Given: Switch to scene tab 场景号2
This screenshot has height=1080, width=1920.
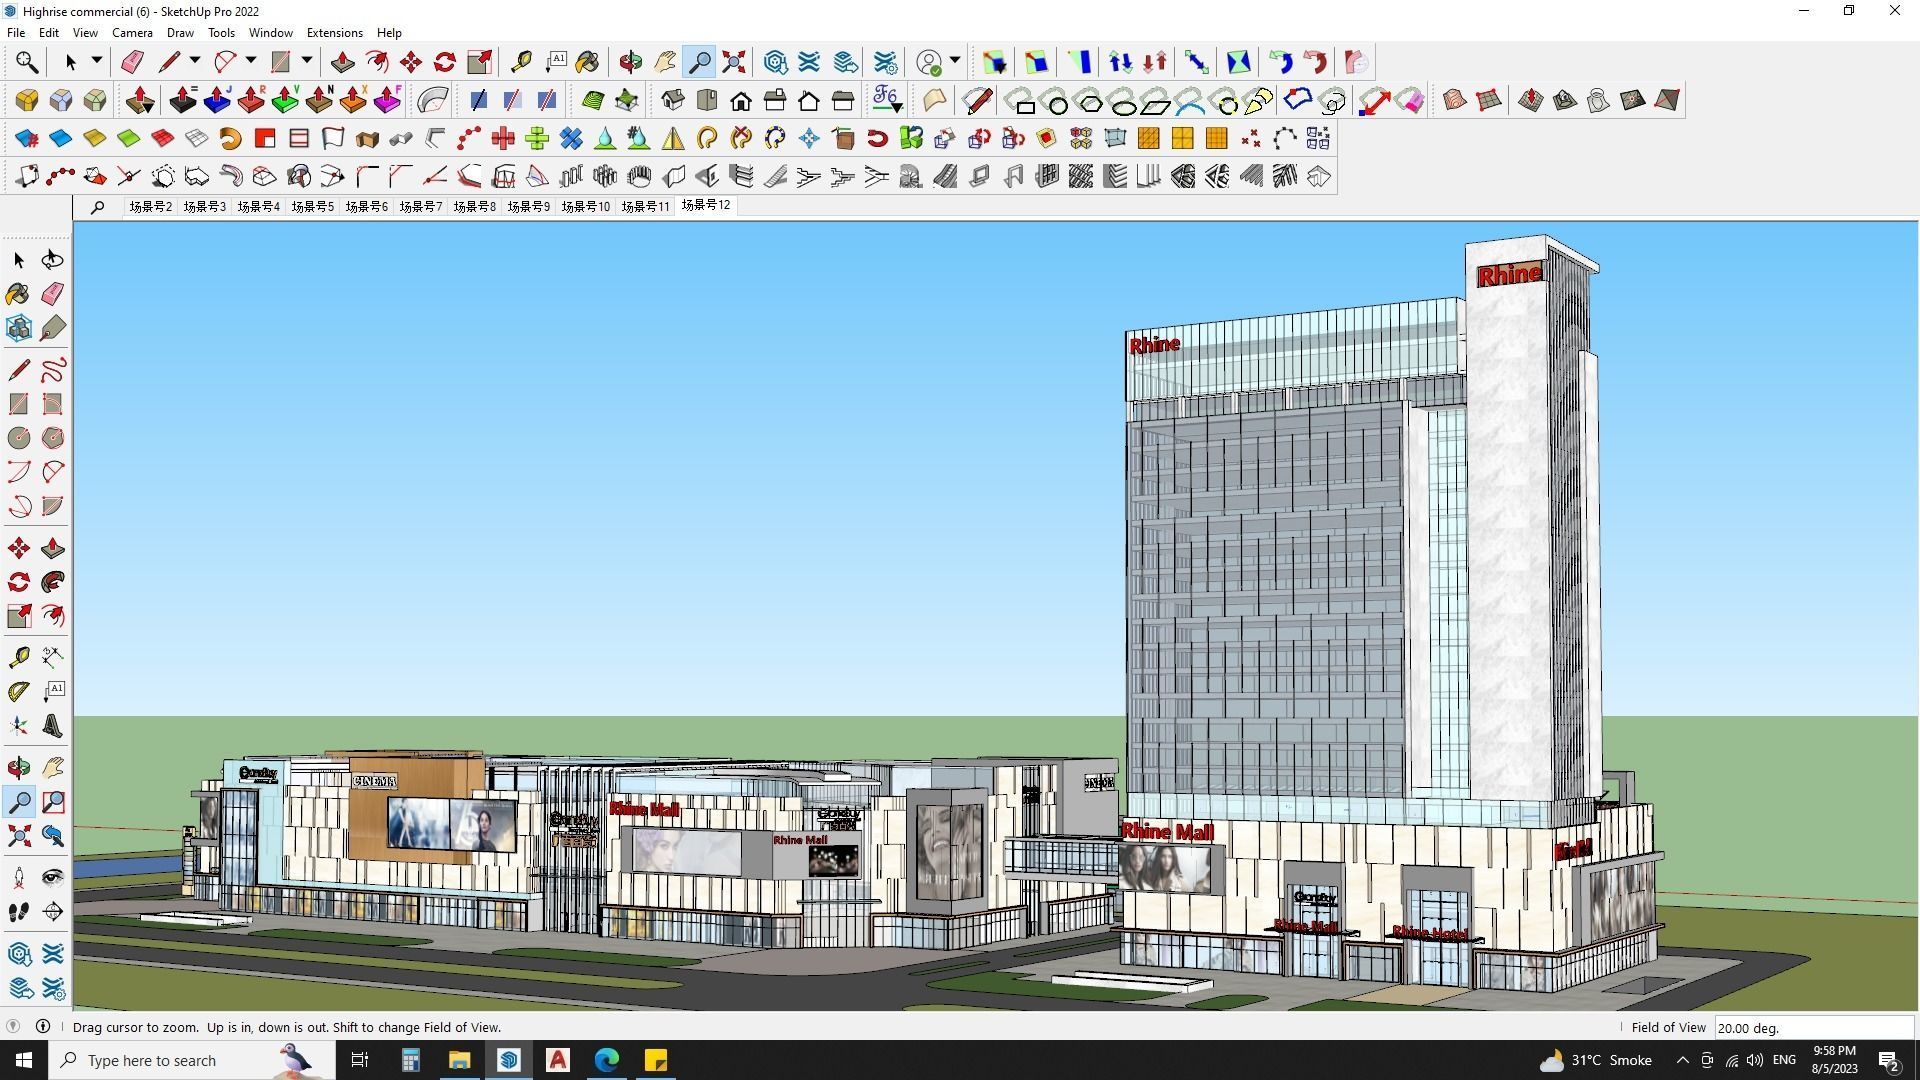Looking at the screenshot, I should click(x=150, y=207).
